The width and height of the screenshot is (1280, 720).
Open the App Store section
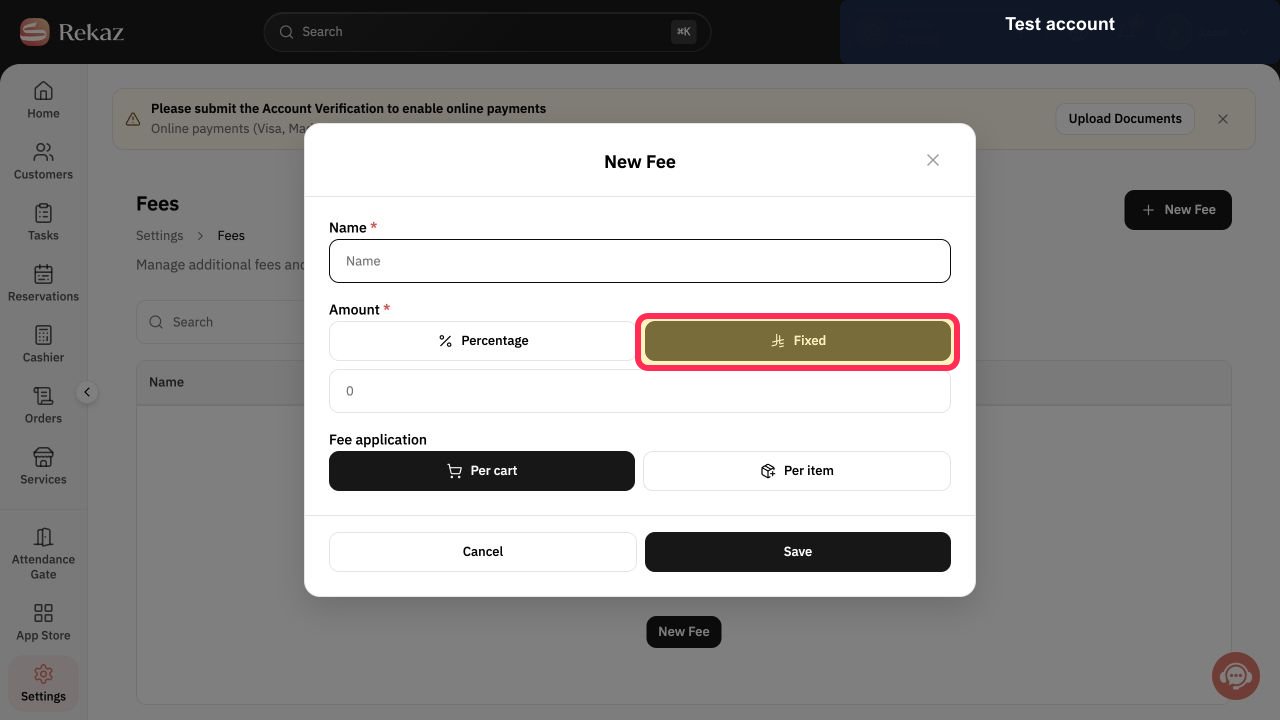coord(43,622)
